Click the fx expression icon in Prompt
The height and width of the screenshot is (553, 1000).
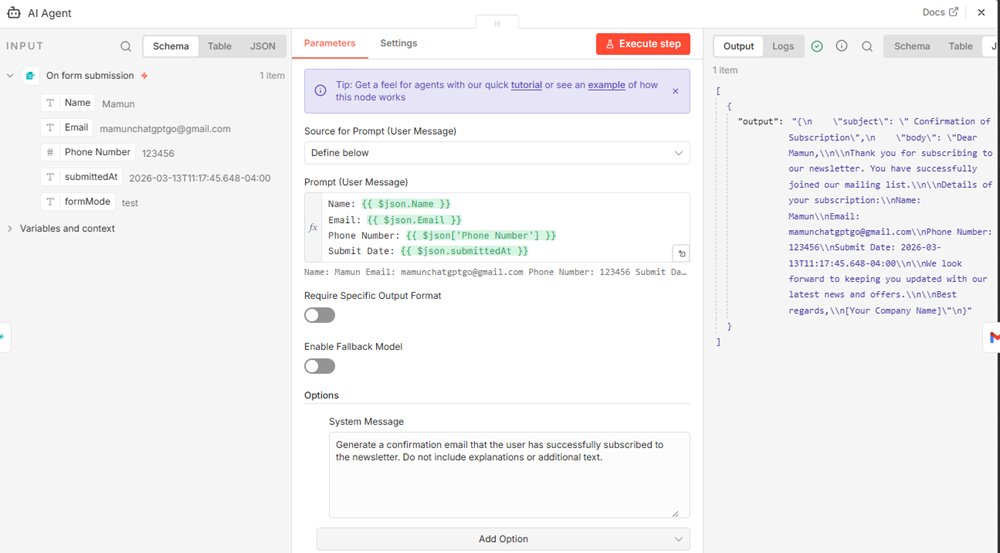pyautogui.click(x=313, y=228)
